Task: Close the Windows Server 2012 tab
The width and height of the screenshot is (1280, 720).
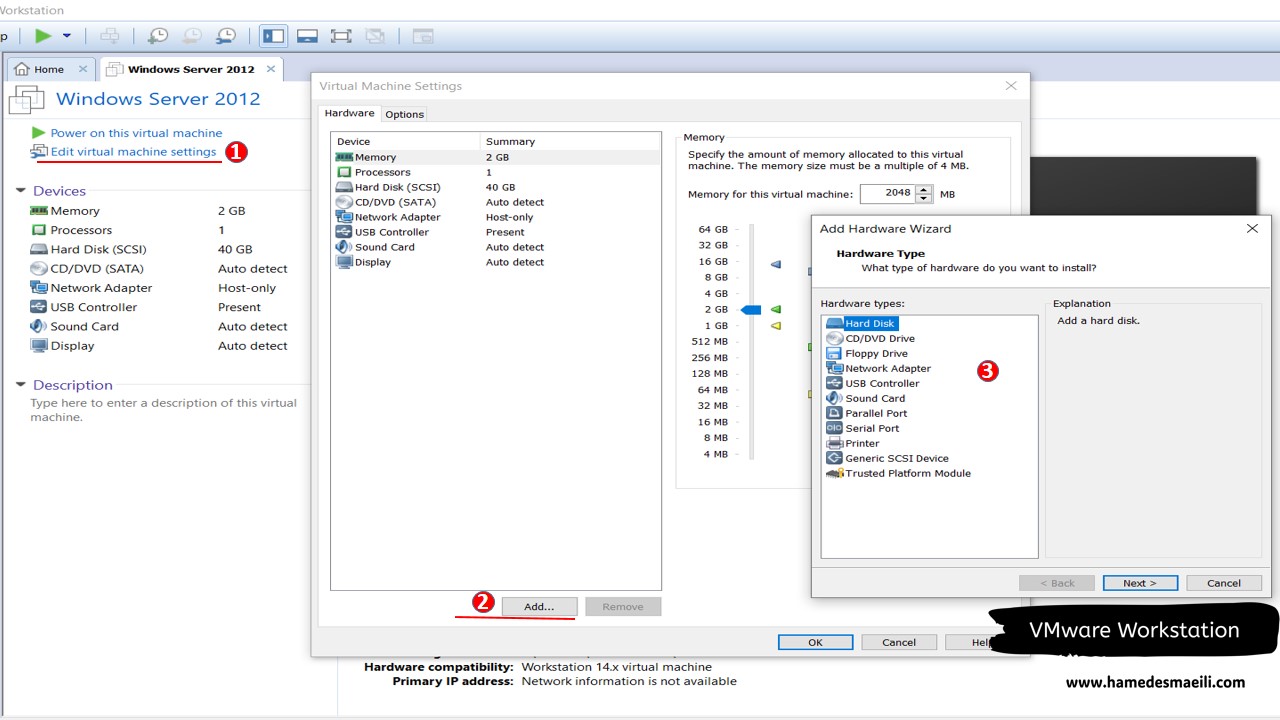Action: pos(271,69)
